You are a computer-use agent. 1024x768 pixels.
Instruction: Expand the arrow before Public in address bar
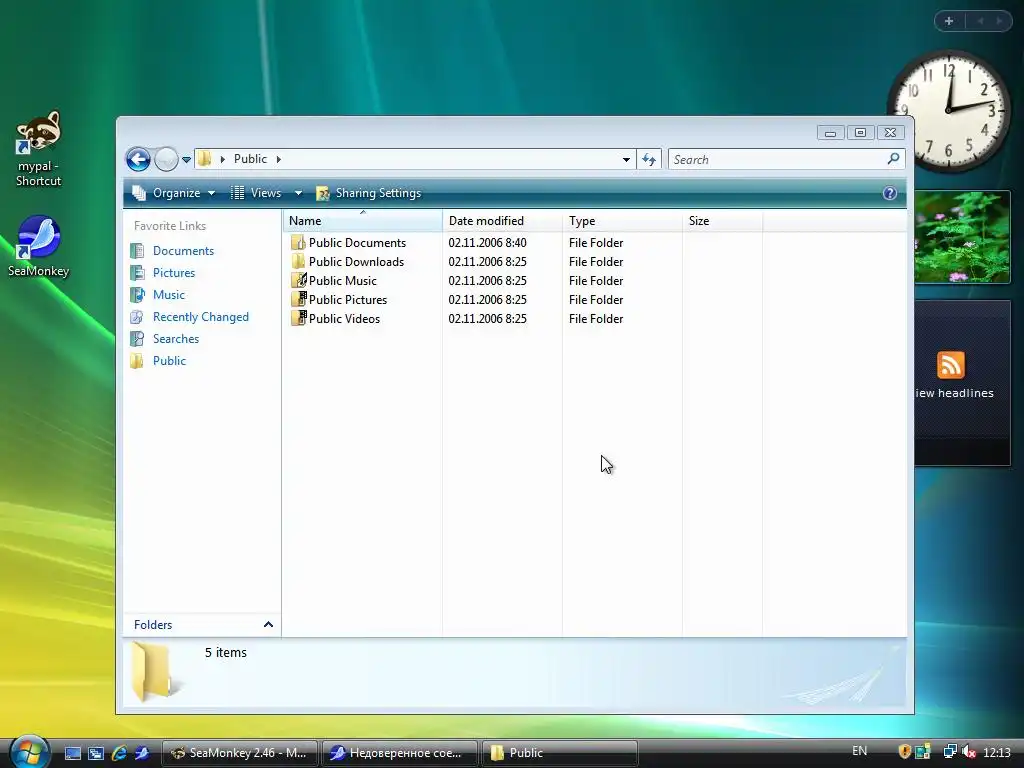[223, 159]
